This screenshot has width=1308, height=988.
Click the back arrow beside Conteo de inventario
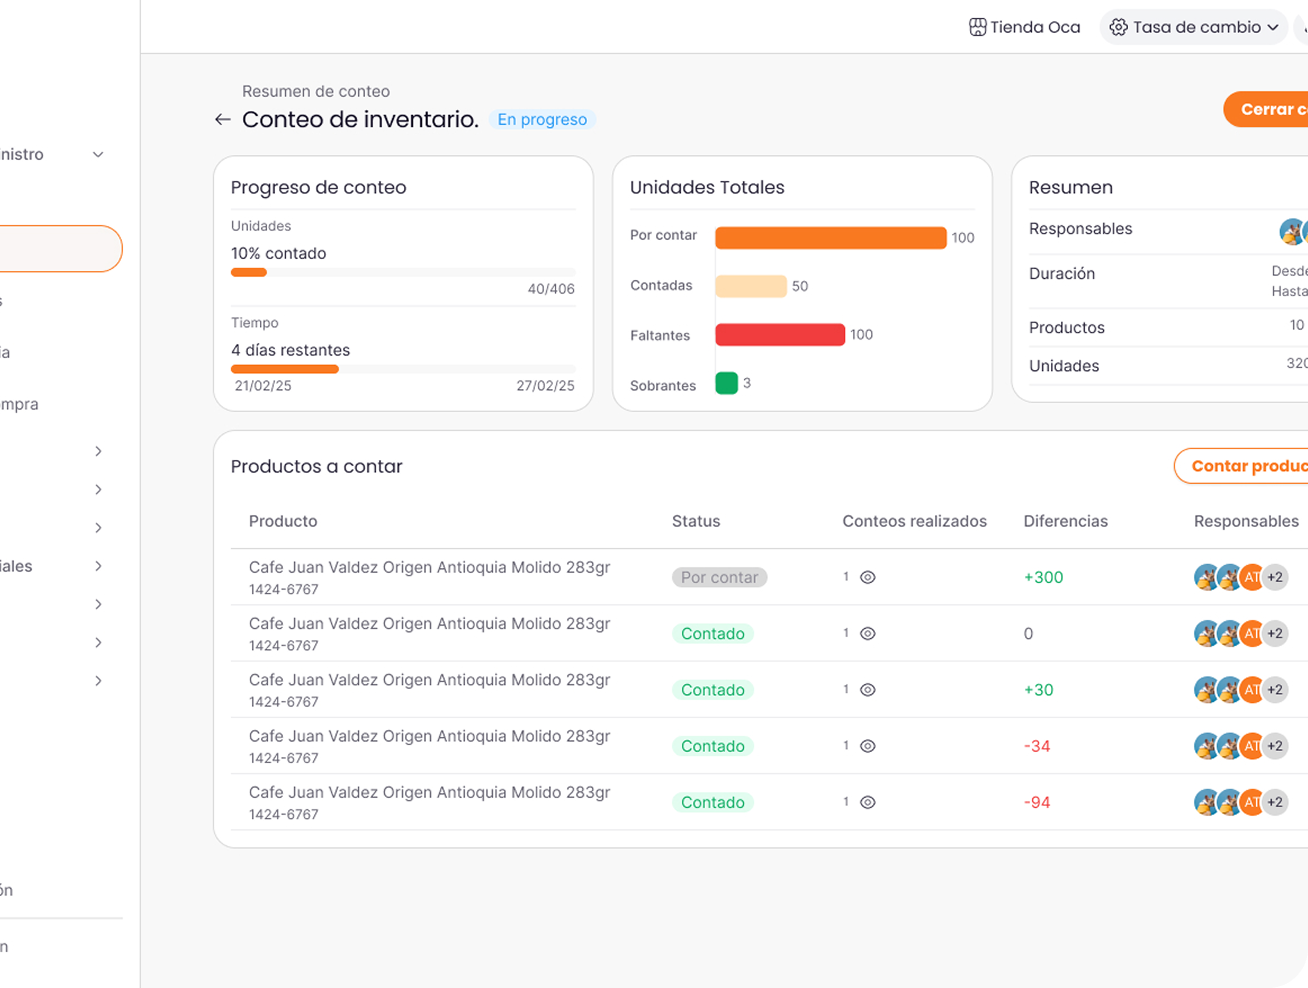pyautogui.click(x=222, y=120)
